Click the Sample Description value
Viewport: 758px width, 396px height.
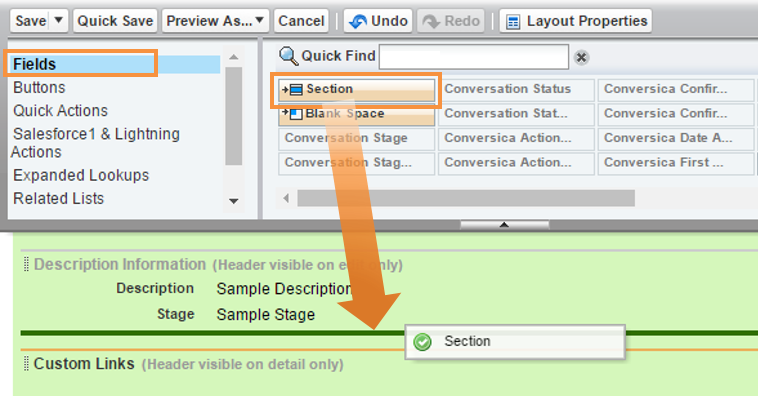coord(284,289)
